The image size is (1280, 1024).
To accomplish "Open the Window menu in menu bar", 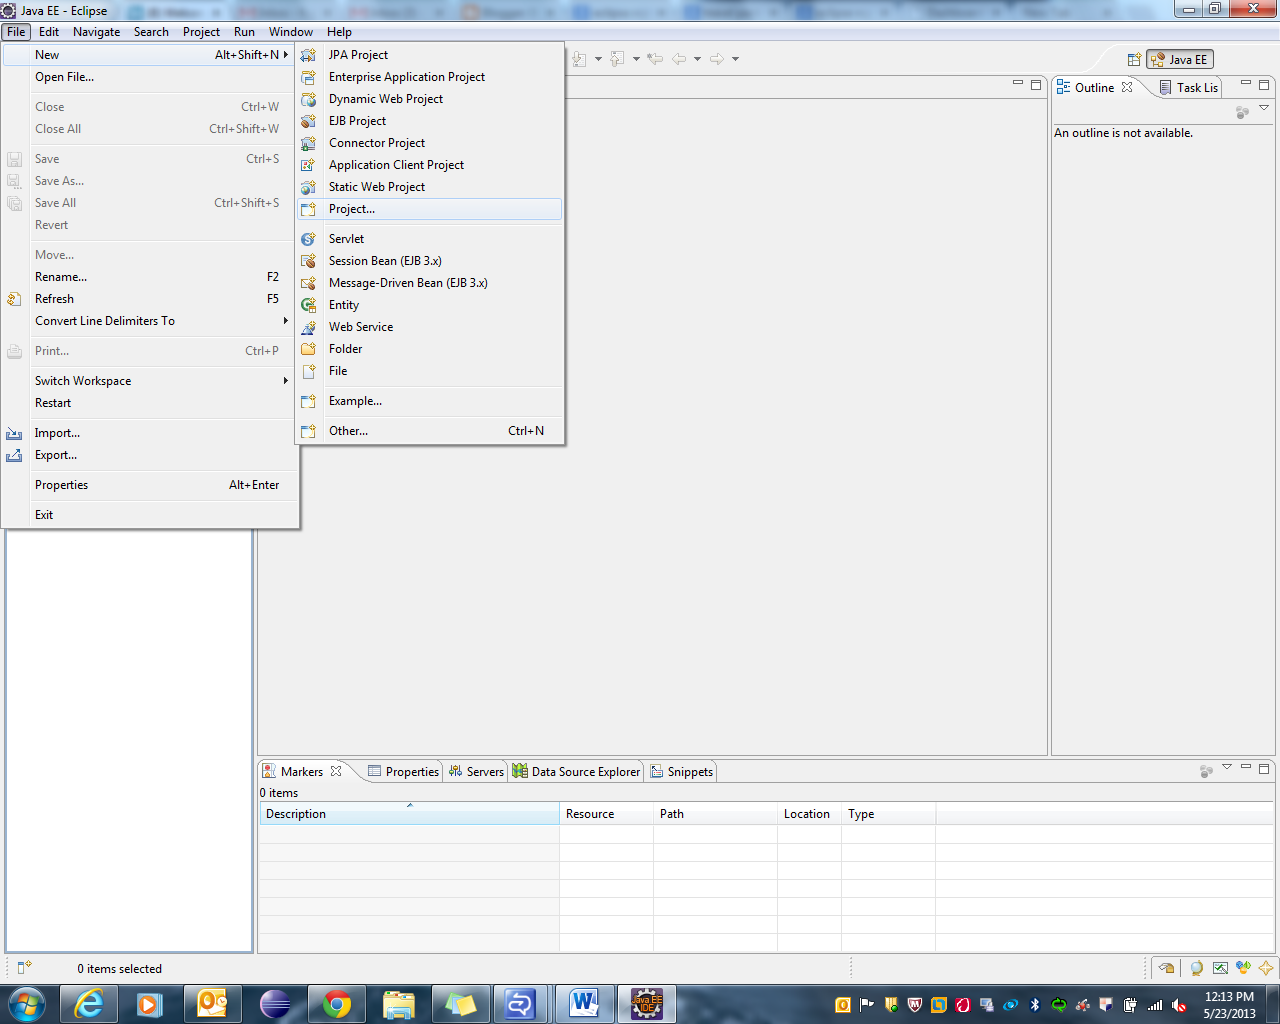I will 291,32.
